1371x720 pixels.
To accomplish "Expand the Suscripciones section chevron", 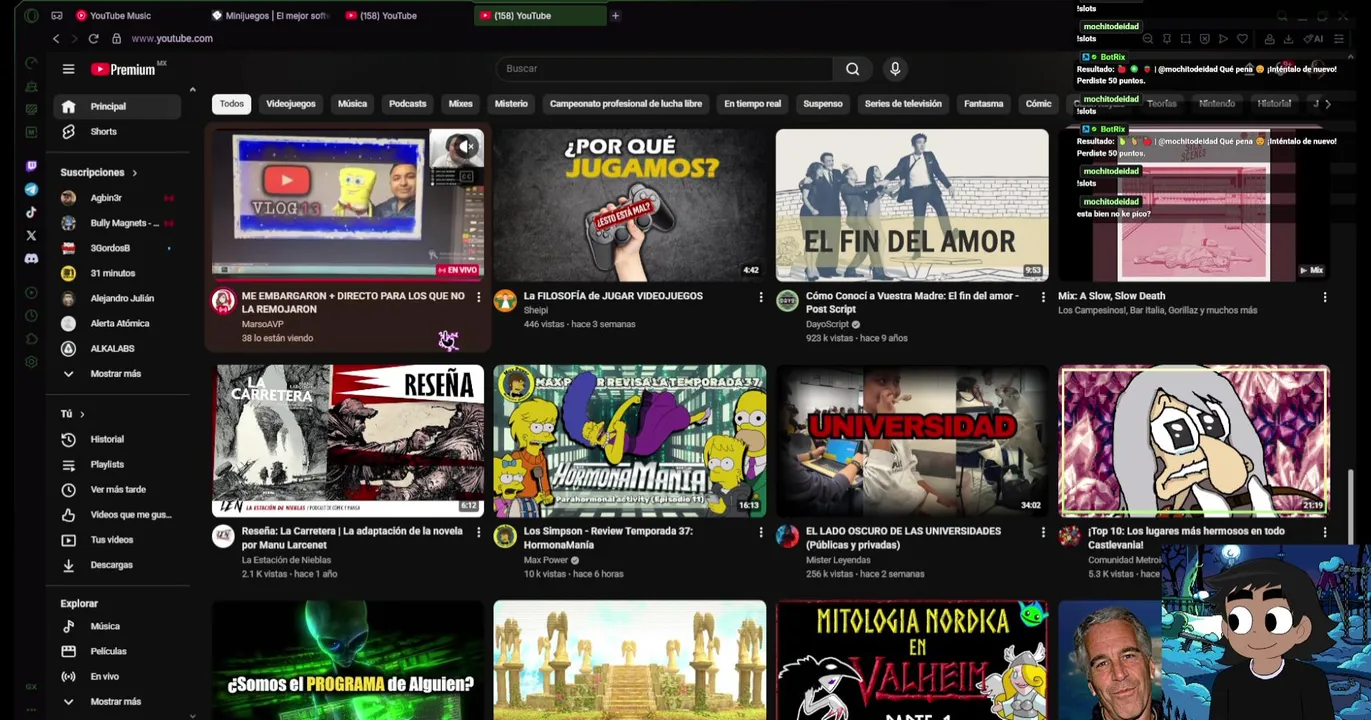I will pyautogui.click(x=134, y=173).
